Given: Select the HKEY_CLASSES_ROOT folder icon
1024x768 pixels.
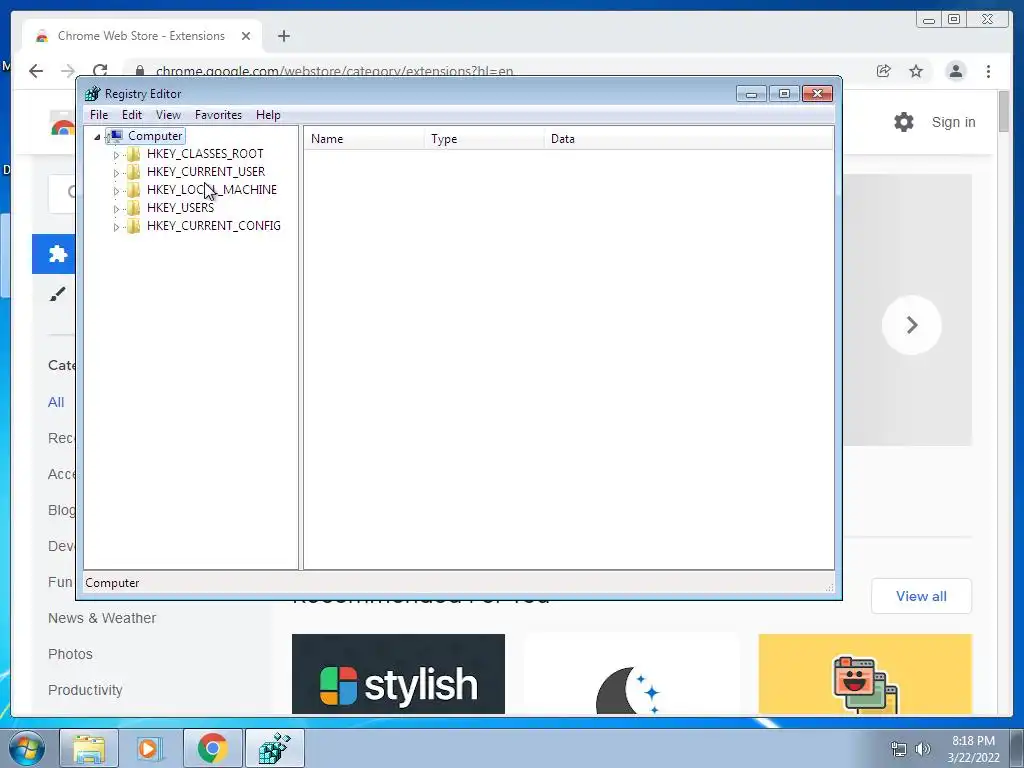Looking at the screenshot, I should [133, 154].
